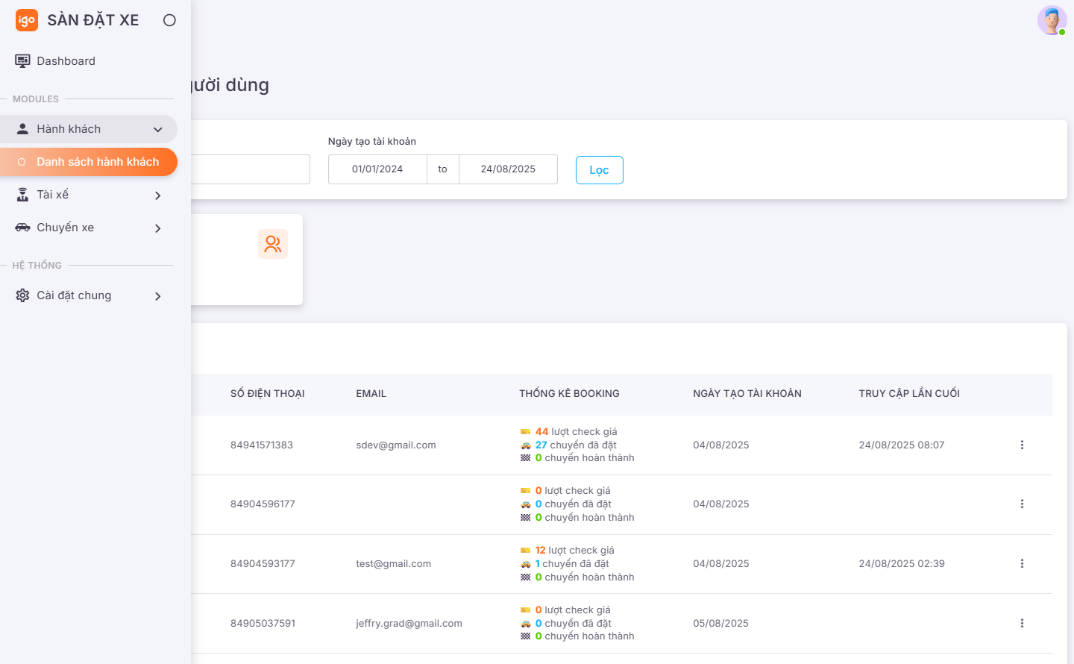Collapse the Hành khách menu chevron
Viewport: 1074px width, 664px height.
point(158,129)
